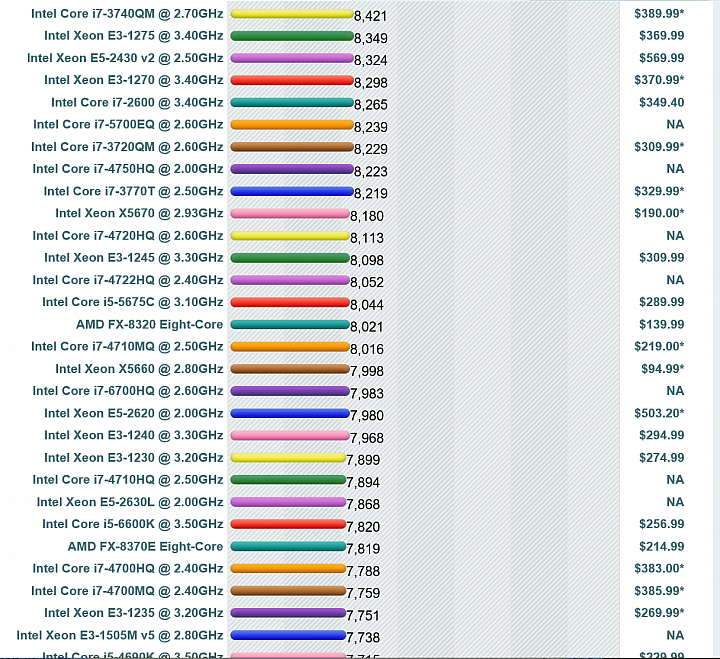Image resolution: width=720 pixels, height=659 pixels.
Task: Open Intel Core i7-5700EQ @ 2.60GHz entry
Action: 128,124
